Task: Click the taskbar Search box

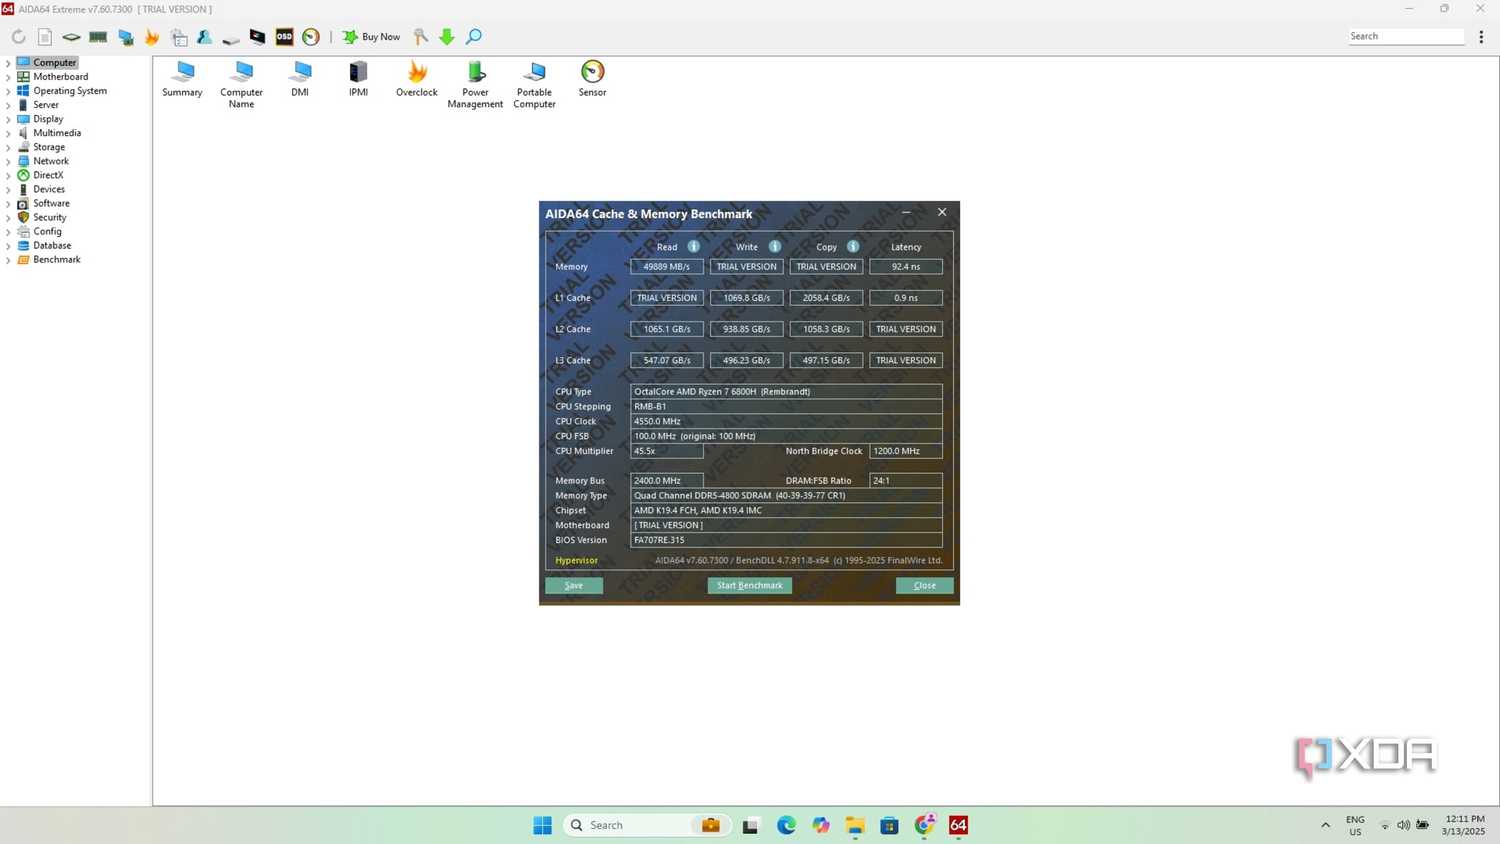Action: click(647, 825)
